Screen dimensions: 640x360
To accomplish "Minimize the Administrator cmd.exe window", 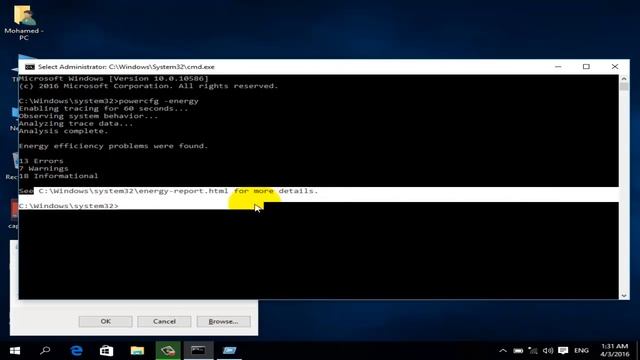I will tap(558, 67).
